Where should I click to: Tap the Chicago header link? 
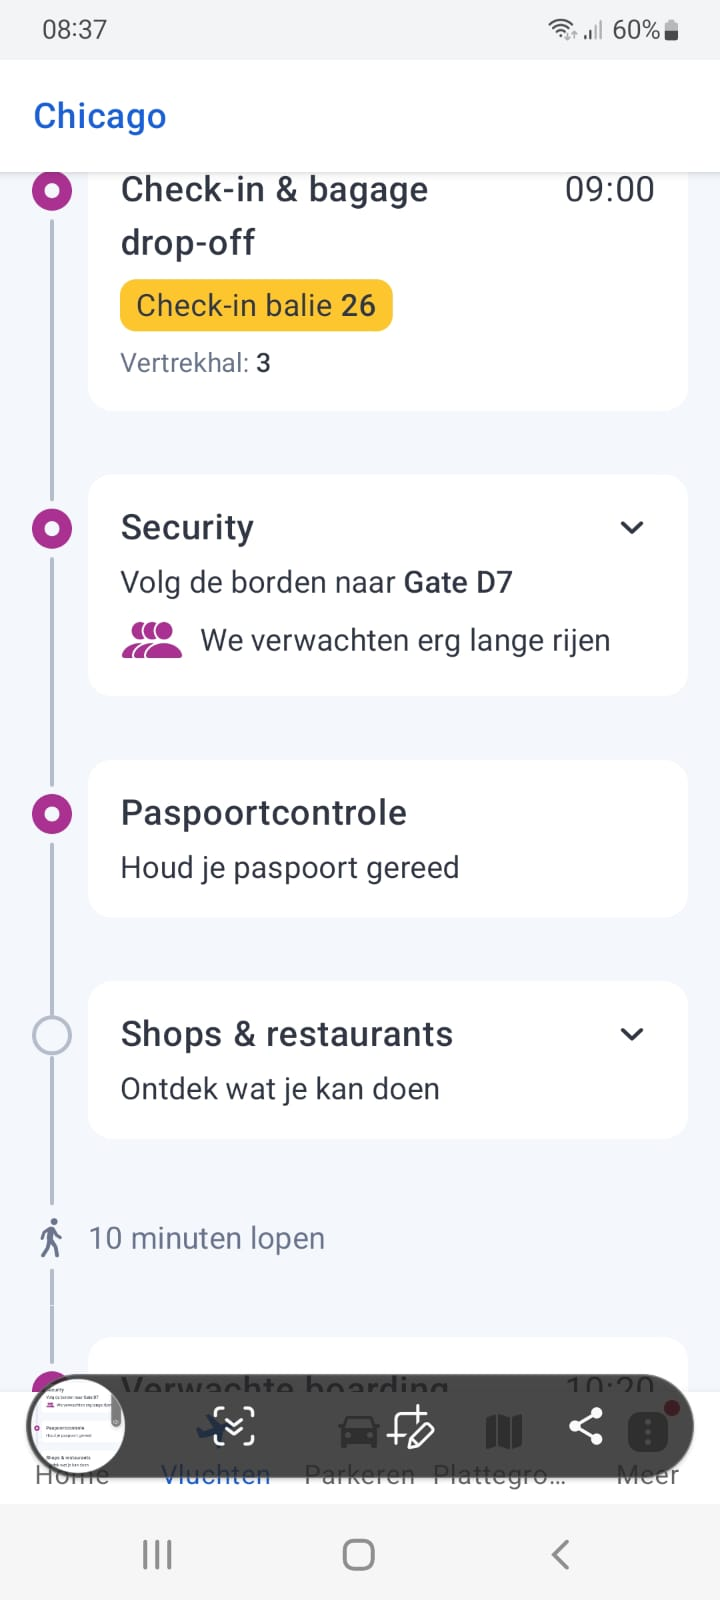pyautogui.click(x=100, y=116)
